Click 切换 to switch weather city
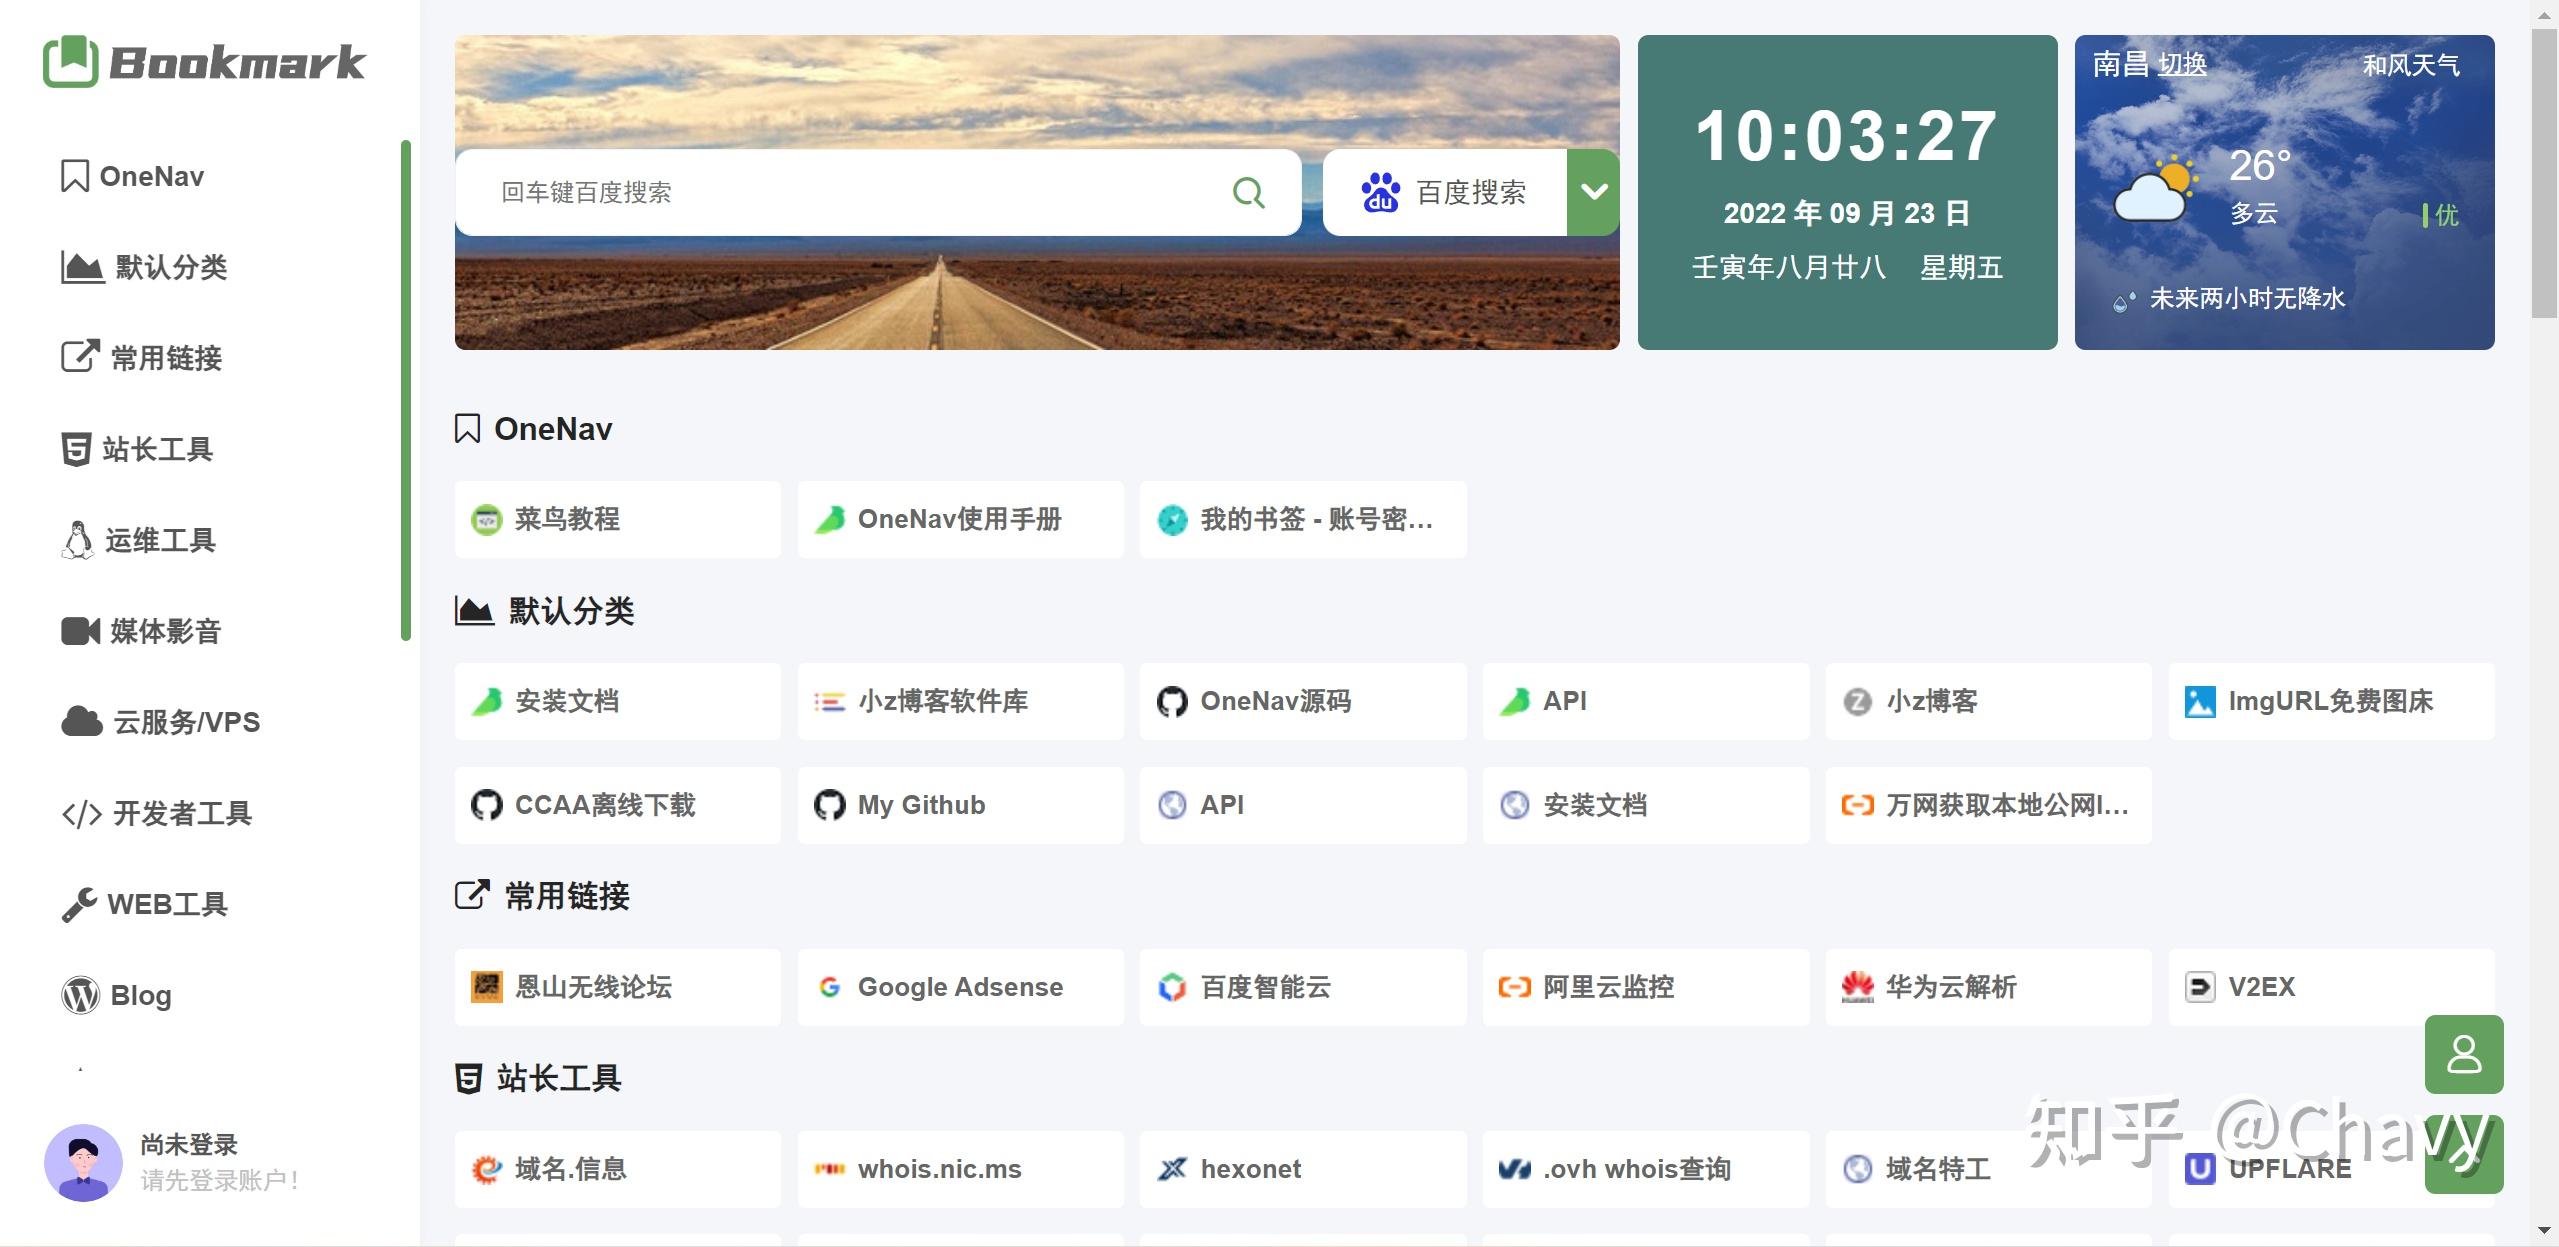 pos(2182,63)
